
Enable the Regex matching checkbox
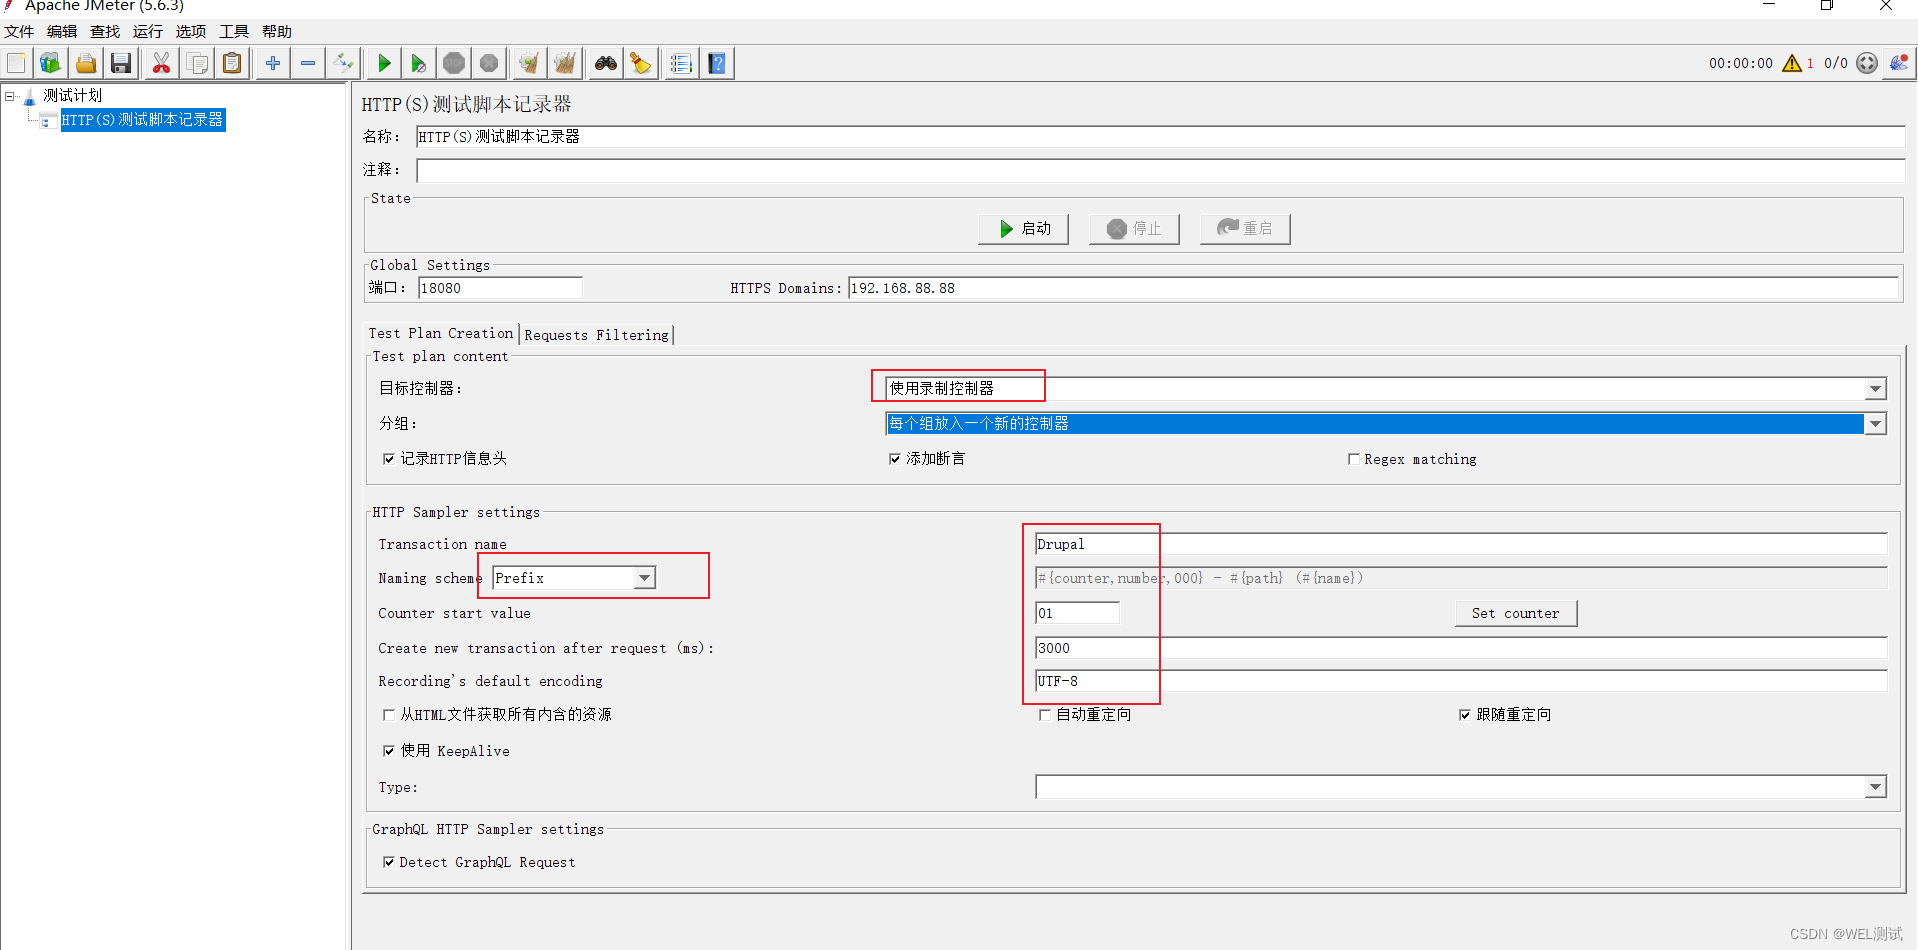(x=1354, y=460)
